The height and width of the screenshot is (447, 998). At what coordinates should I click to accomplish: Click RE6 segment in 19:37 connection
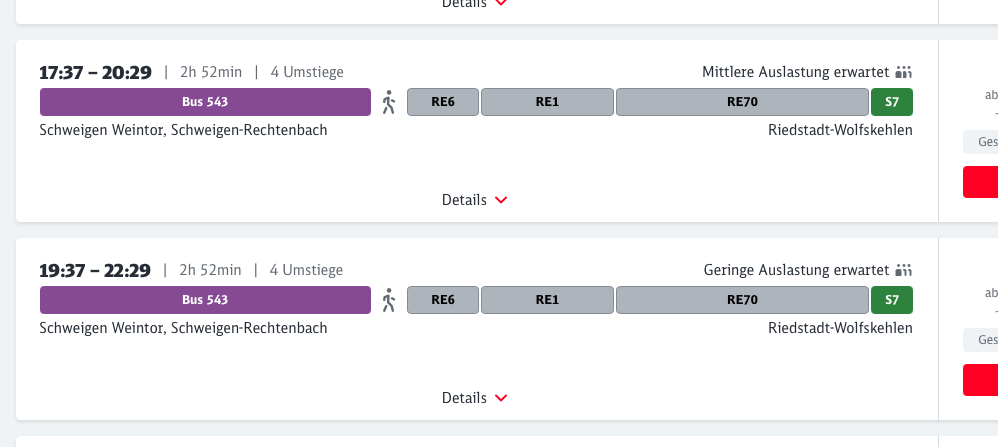[443, 300]
